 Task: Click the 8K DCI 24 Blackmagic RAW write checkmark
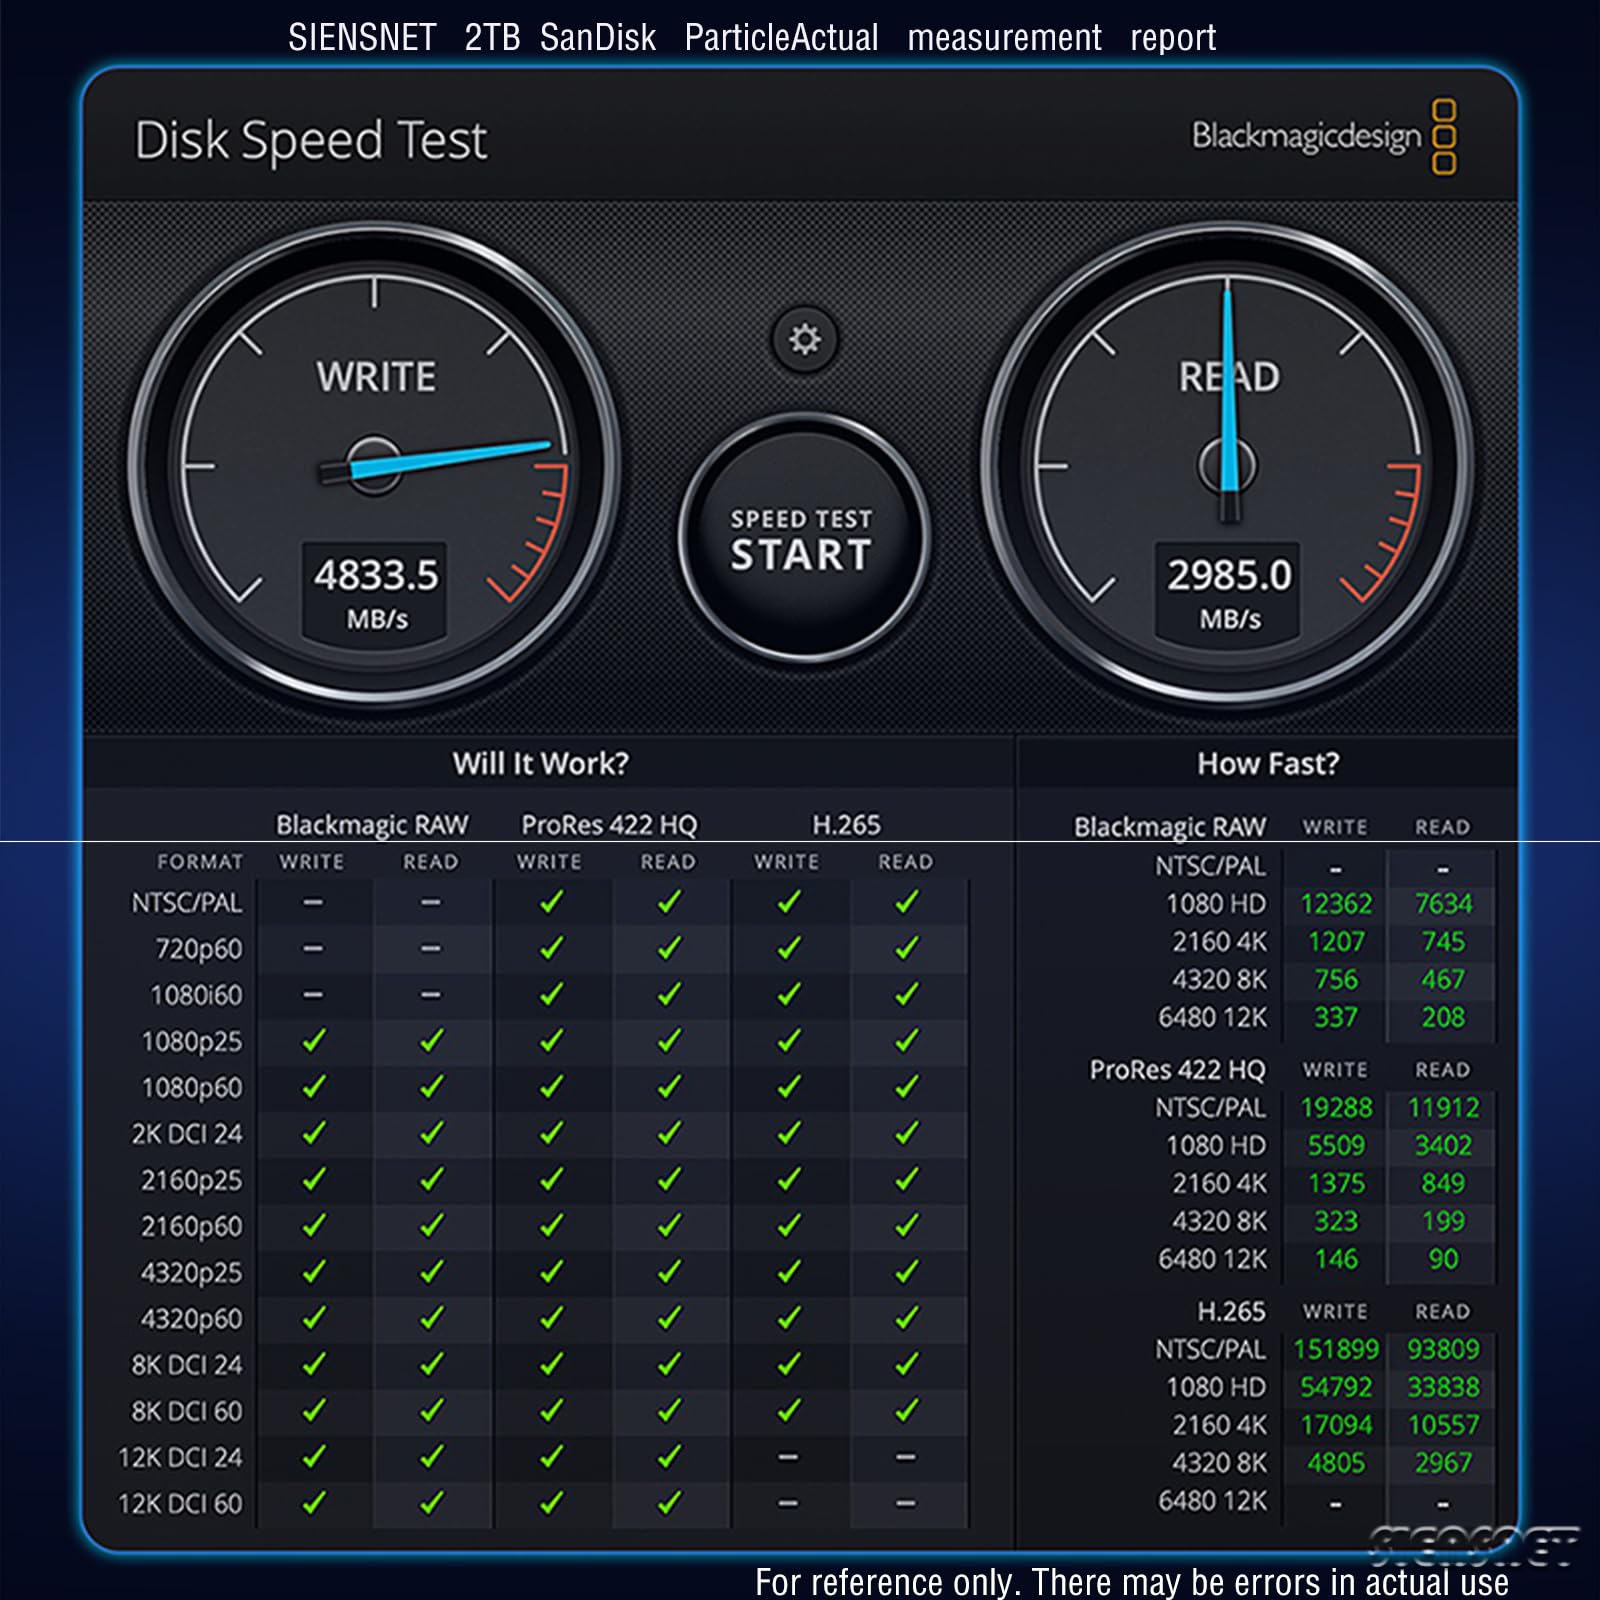(313, 1364)
